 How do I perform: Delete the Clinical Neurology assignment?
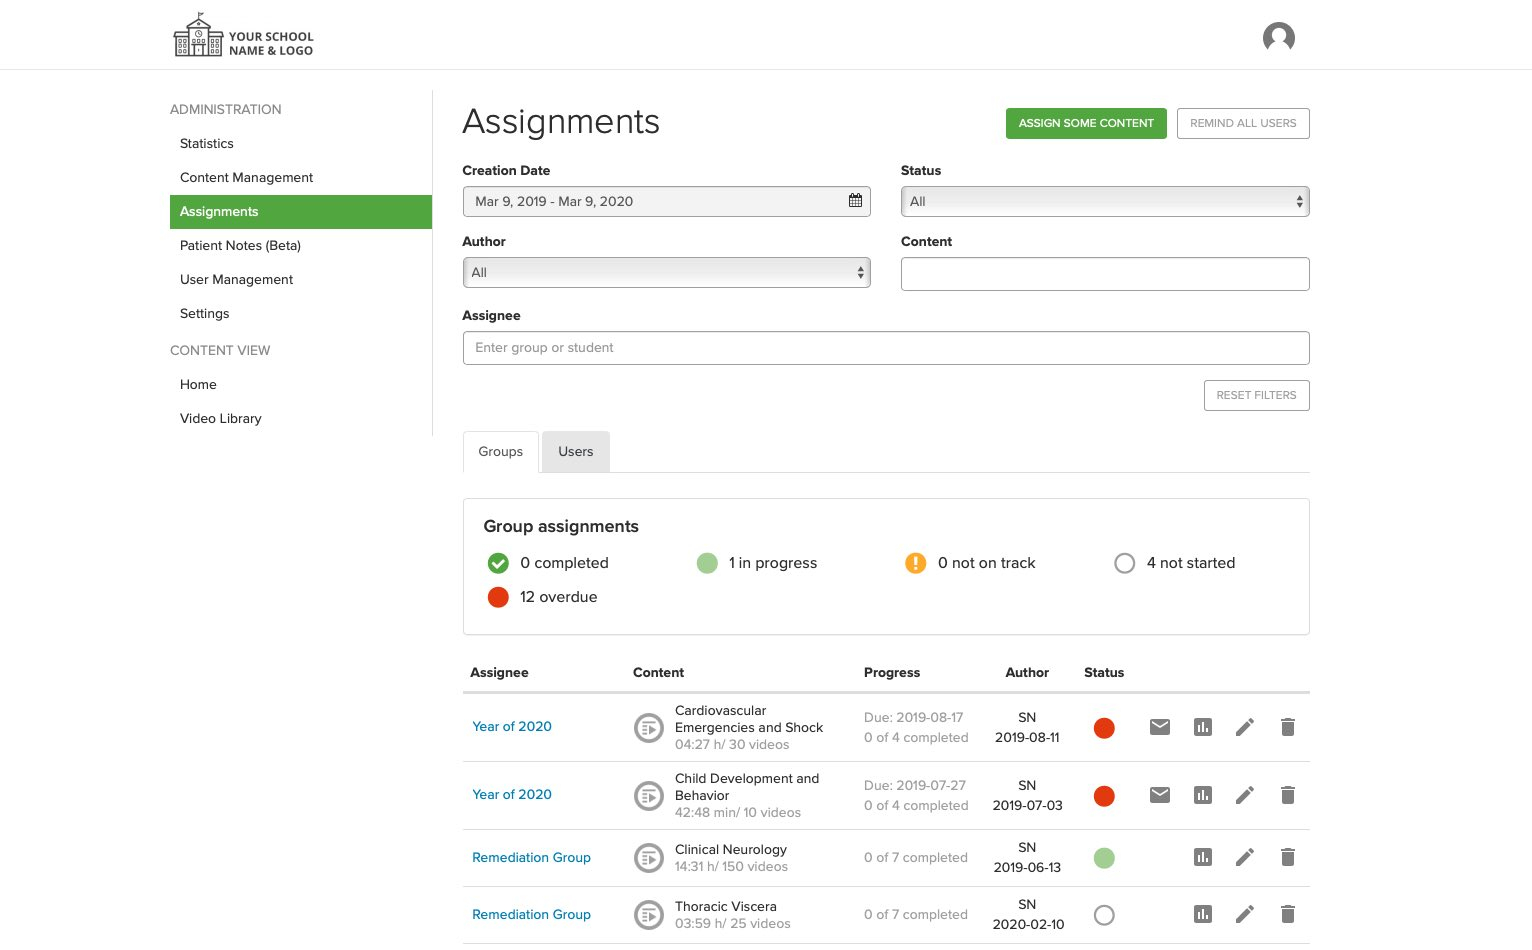(x=1288, y=857)
